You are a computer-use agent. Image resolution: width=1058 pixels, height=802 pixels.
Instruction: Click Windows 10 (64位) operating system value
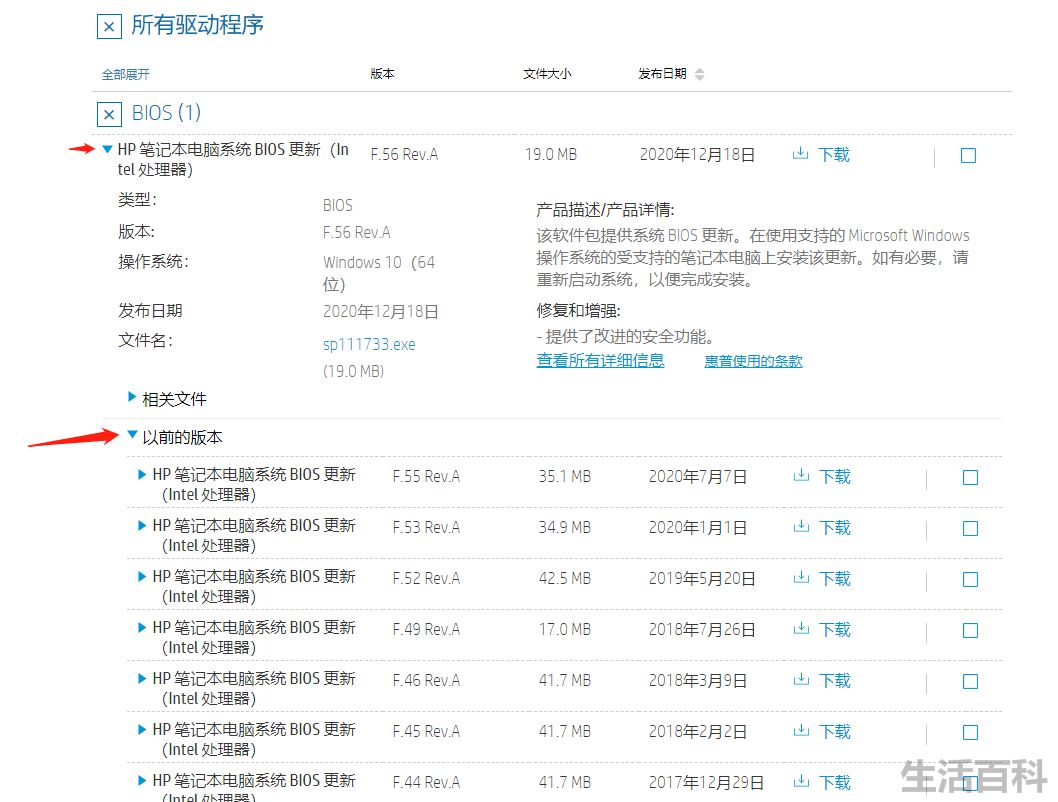pyautogui.click(x=379, y=273)
